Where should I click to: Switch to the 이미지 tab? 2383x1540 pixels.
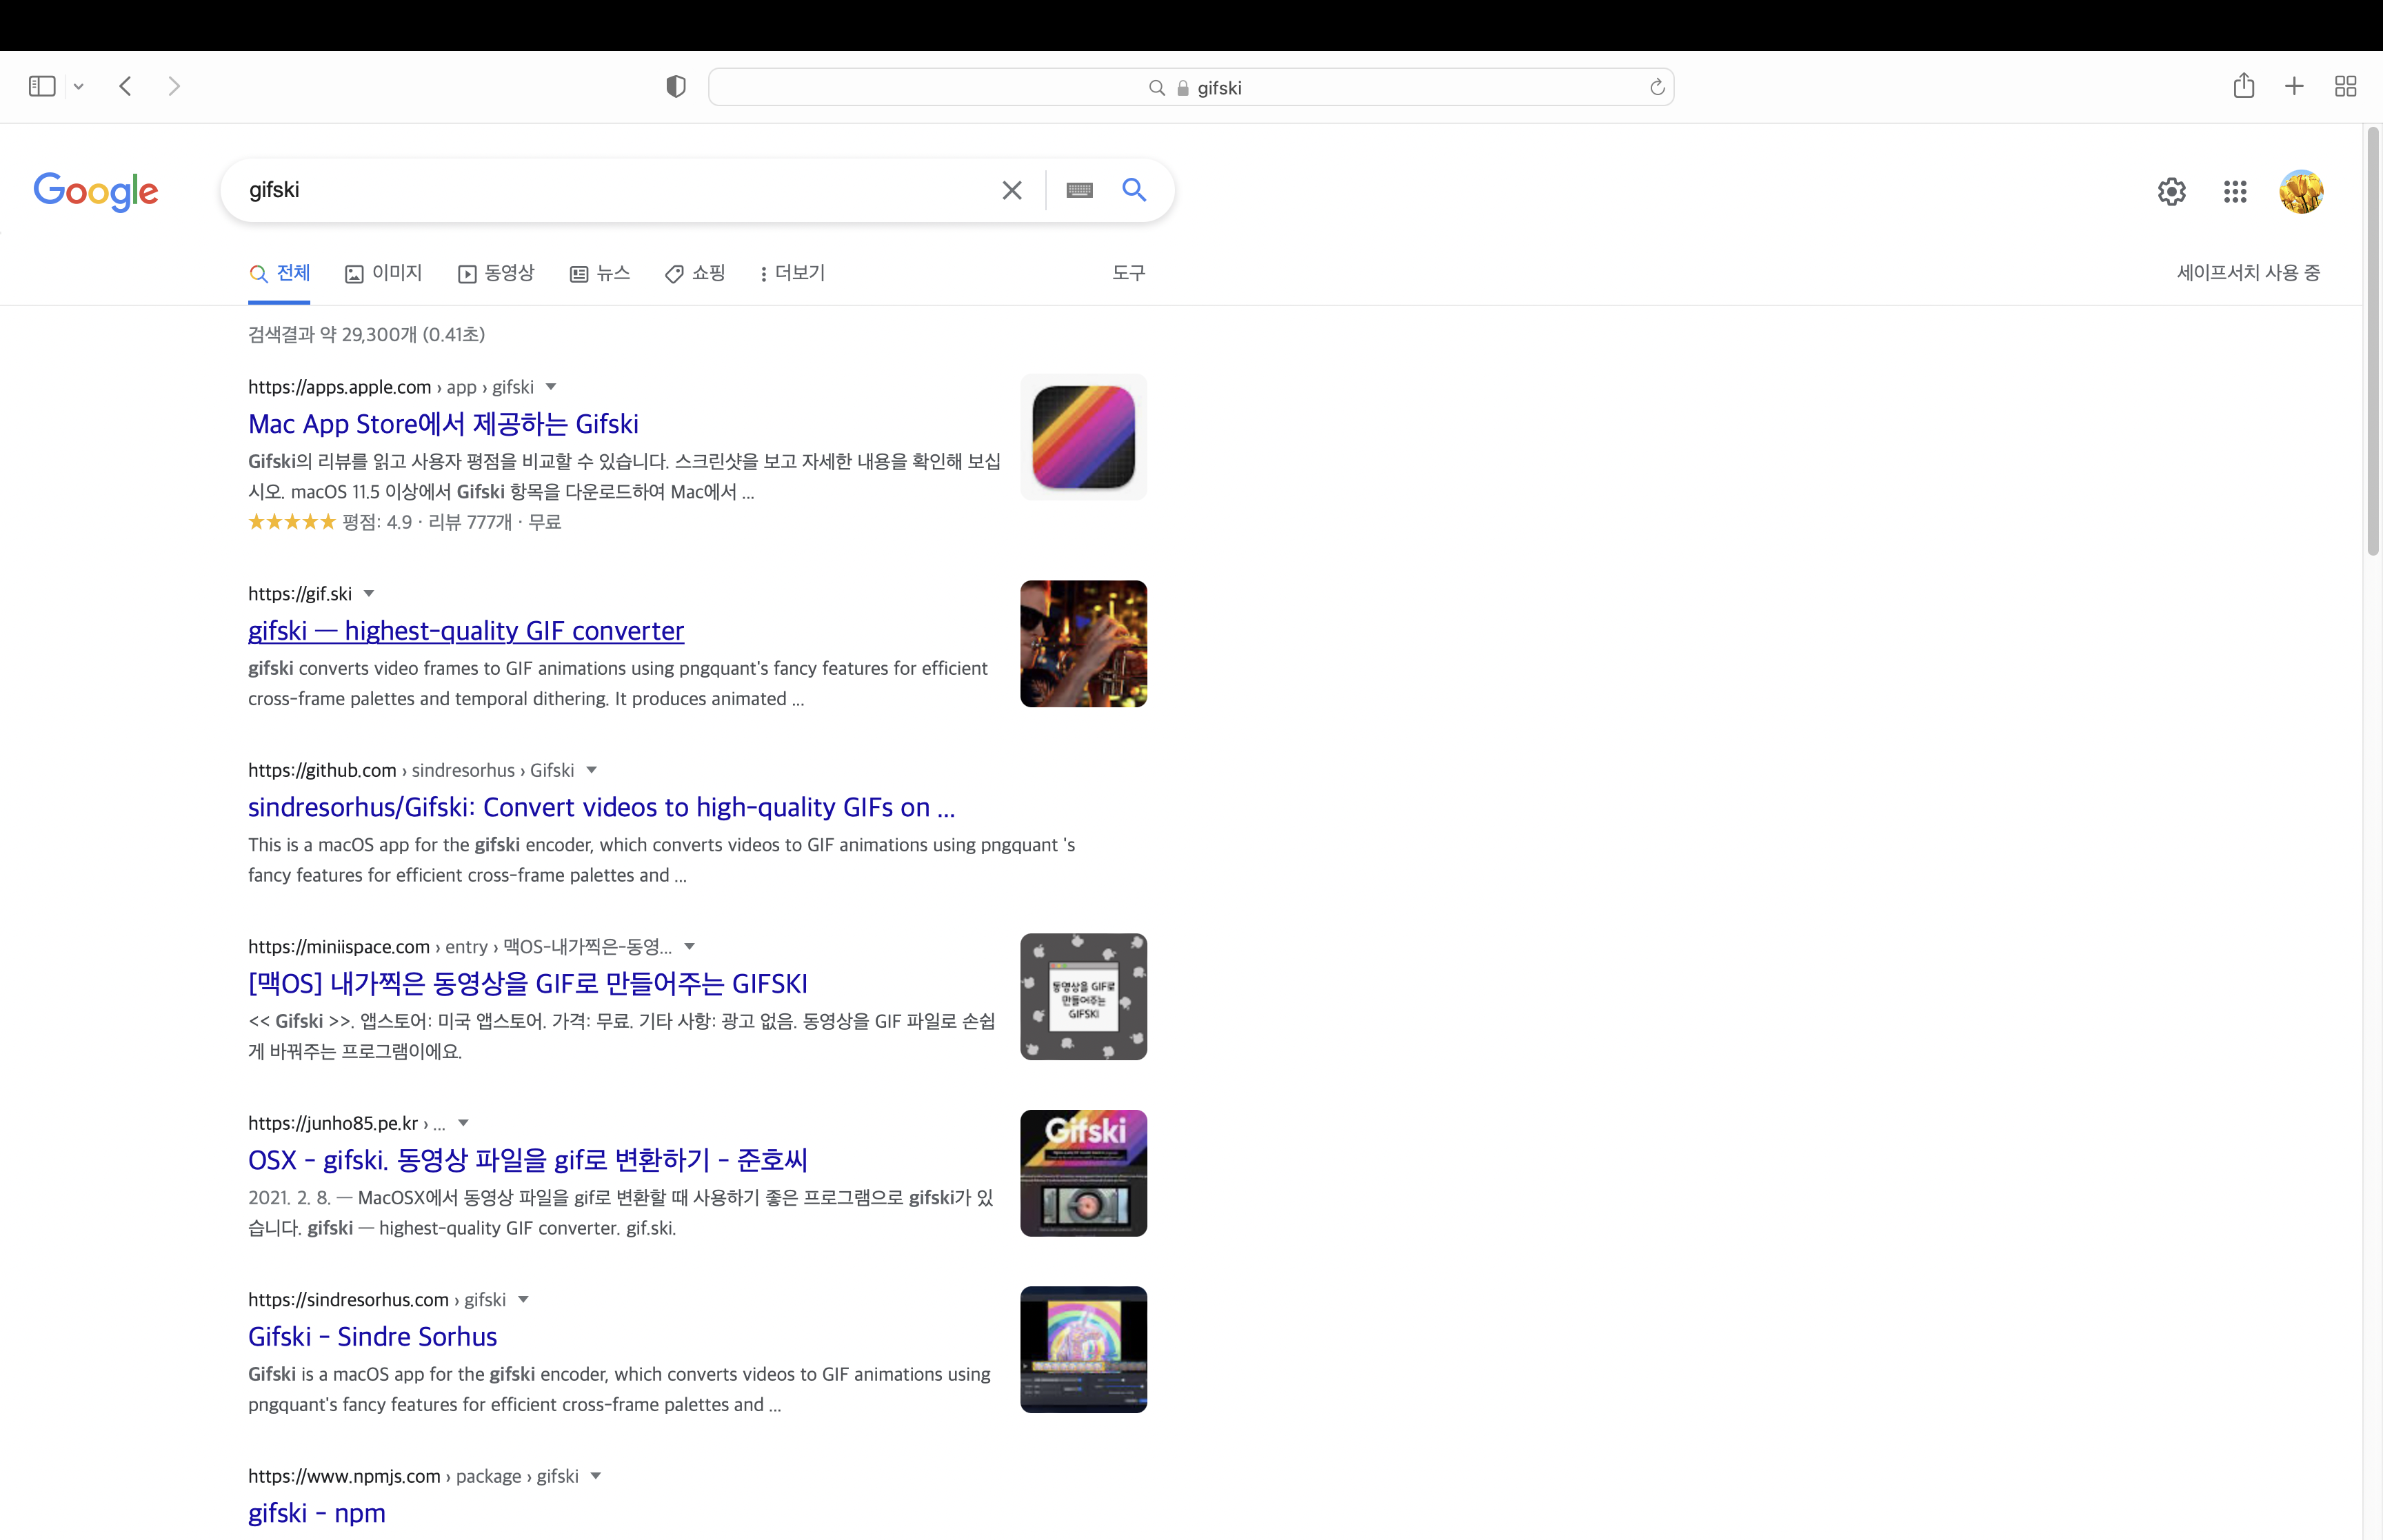click(383, 273)
